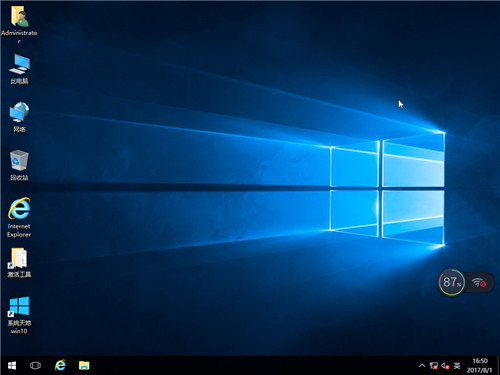Open File Explorer from the taskbar

point(84,366)
